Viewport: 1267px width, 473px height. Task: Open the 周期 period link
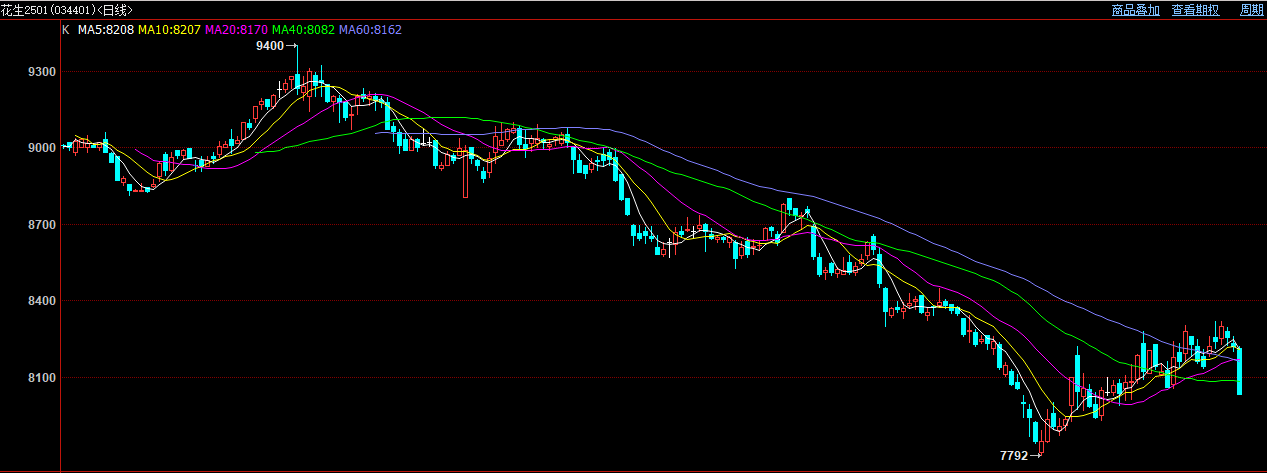[1252, 10]
